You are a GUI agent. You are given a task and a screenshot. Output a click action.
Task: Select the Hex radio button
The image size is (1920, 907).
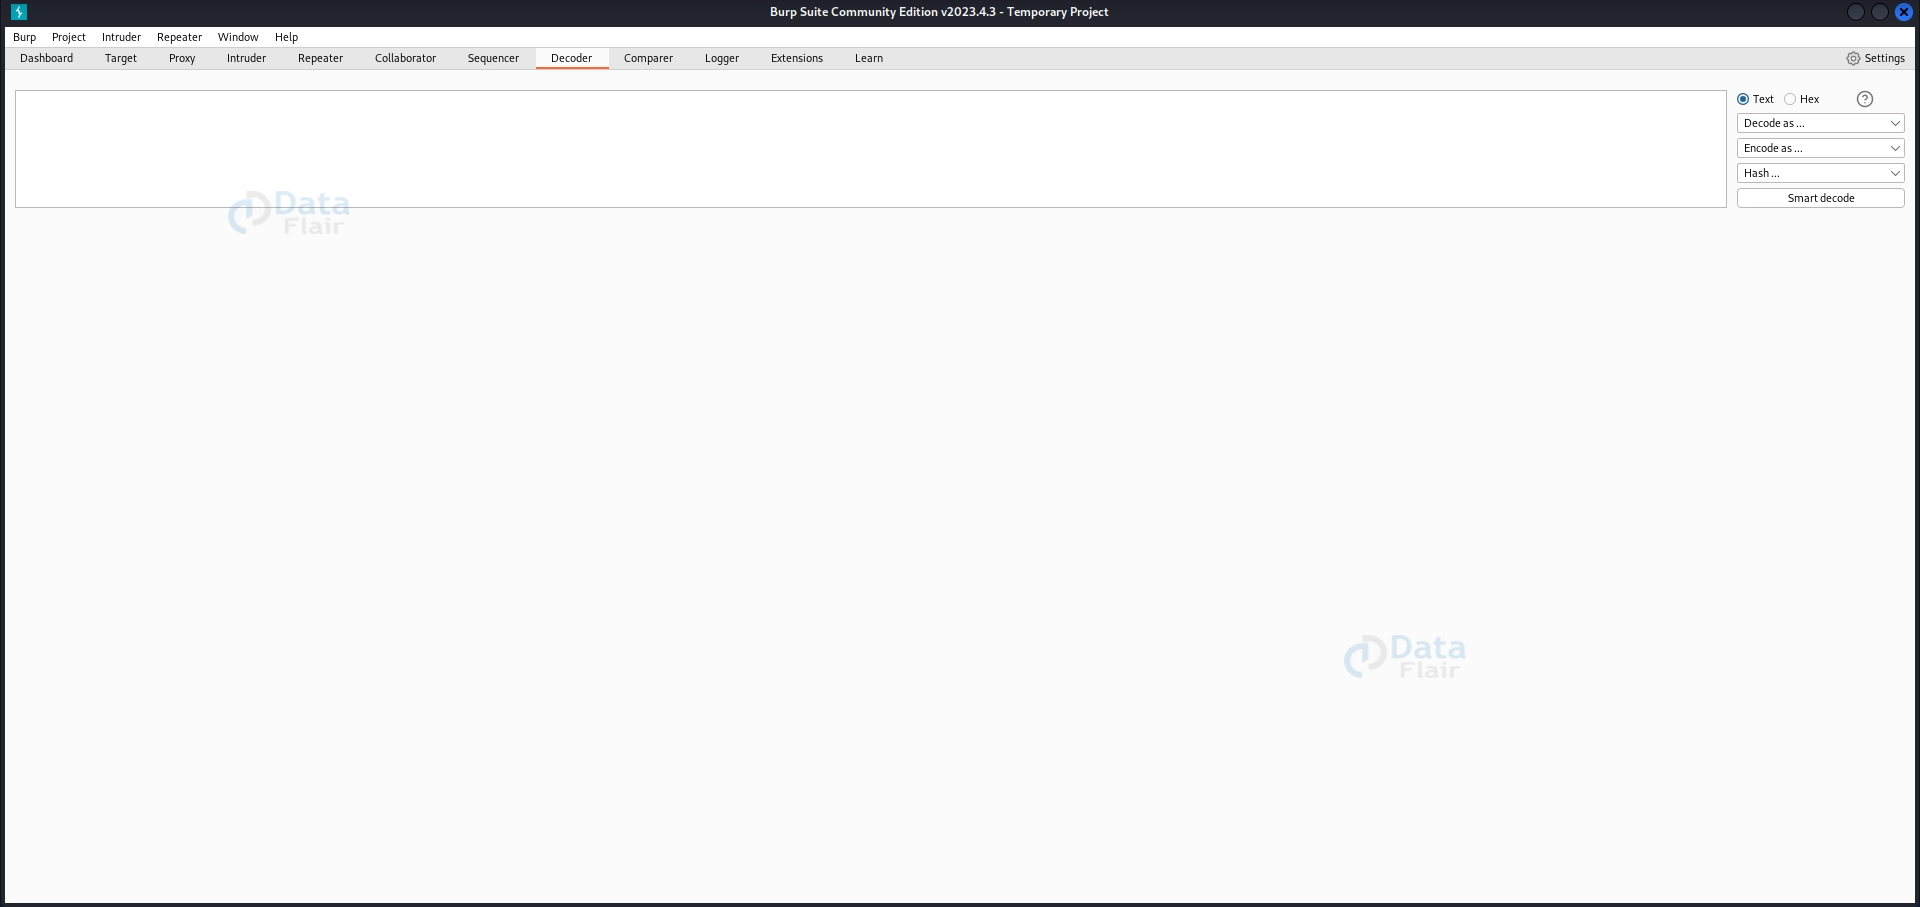(x=1790, y=99)
